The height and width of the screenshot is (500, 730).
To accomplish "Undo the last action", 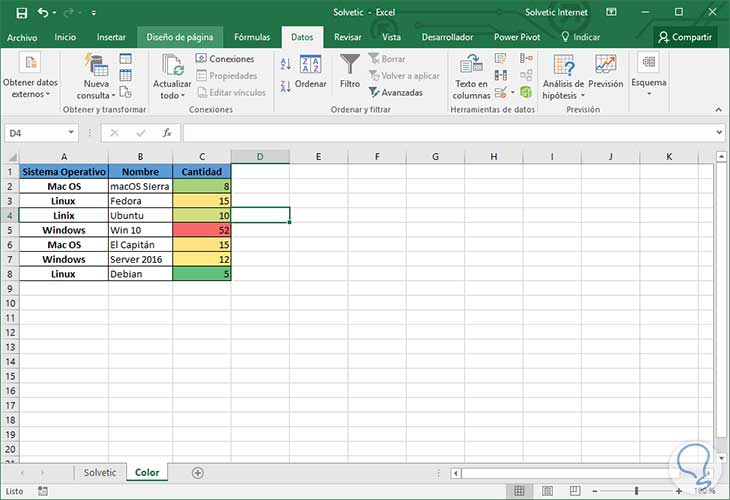I will [x=43, y=13].
